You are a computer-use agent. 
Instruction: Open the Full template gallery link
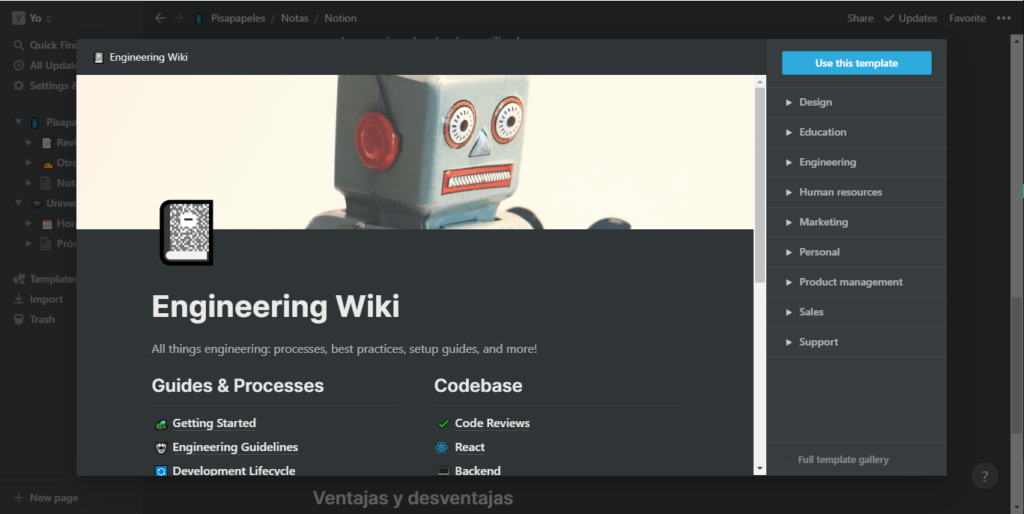(843, 460)
